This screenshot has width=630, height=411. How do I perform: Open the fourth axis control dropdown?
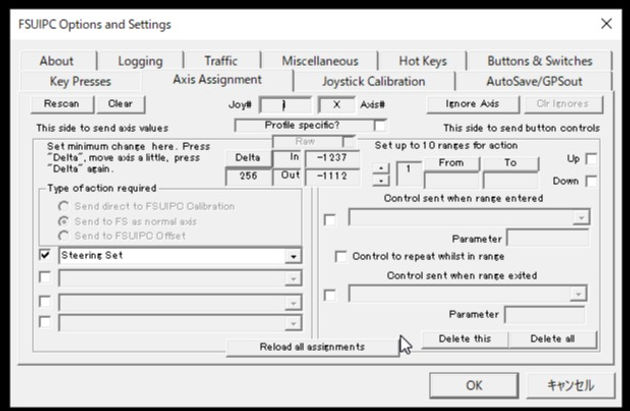pos(293,323)
